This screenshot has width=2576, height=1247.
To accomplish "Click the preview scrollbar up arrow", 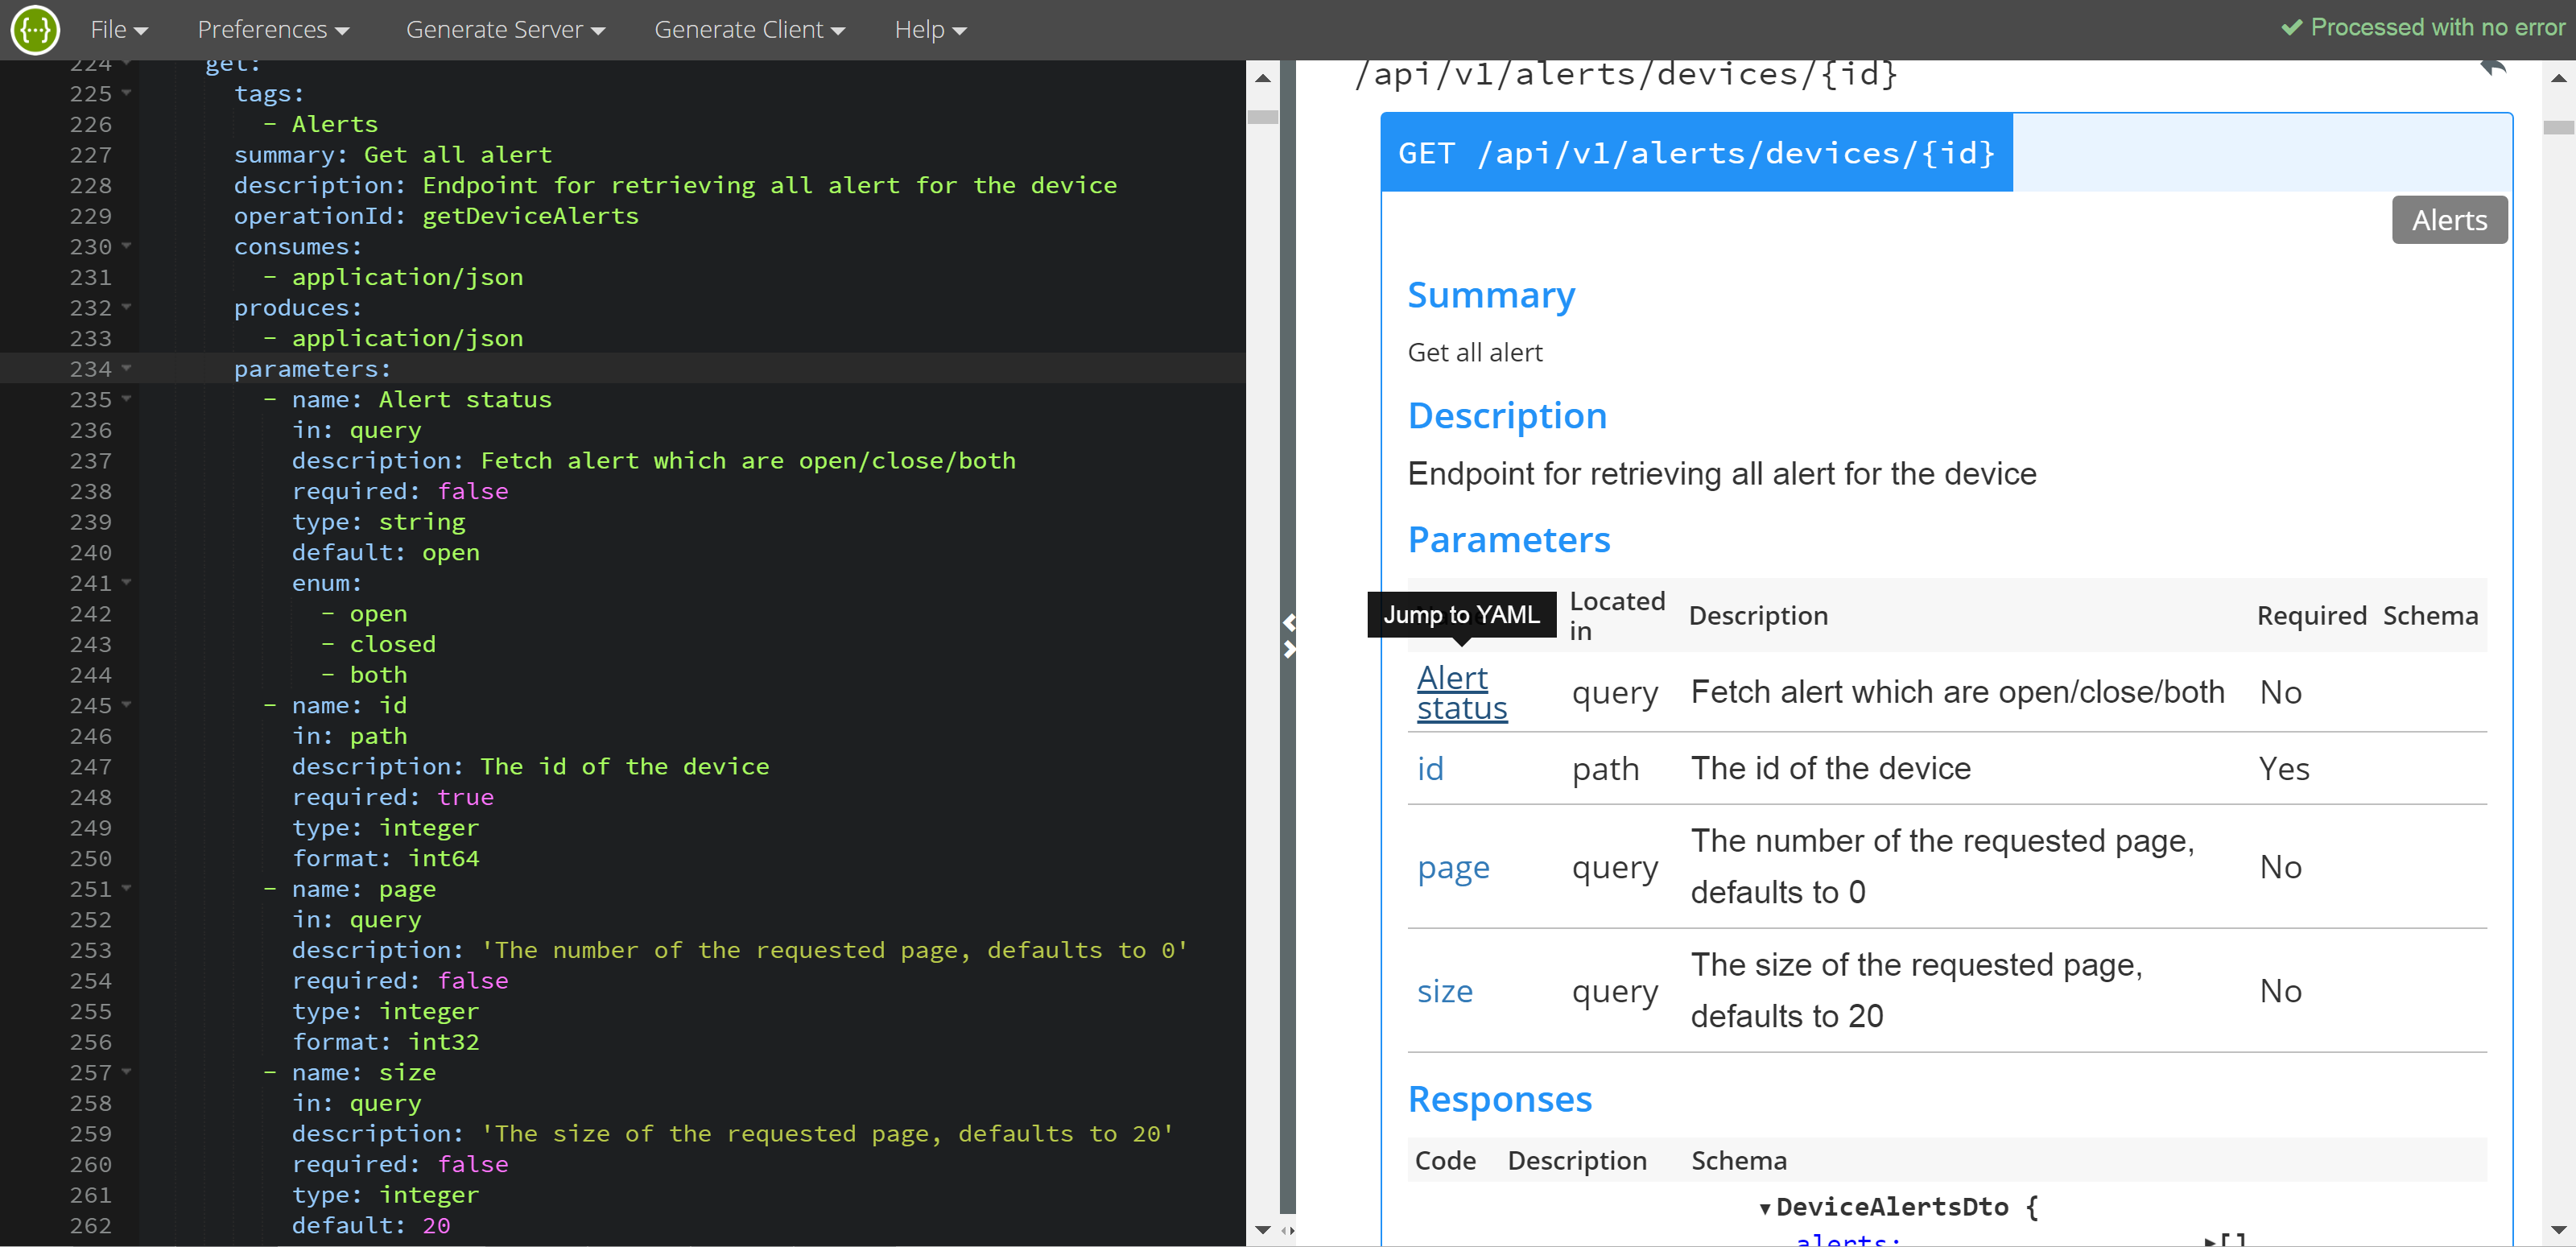I will point(2558,78).
